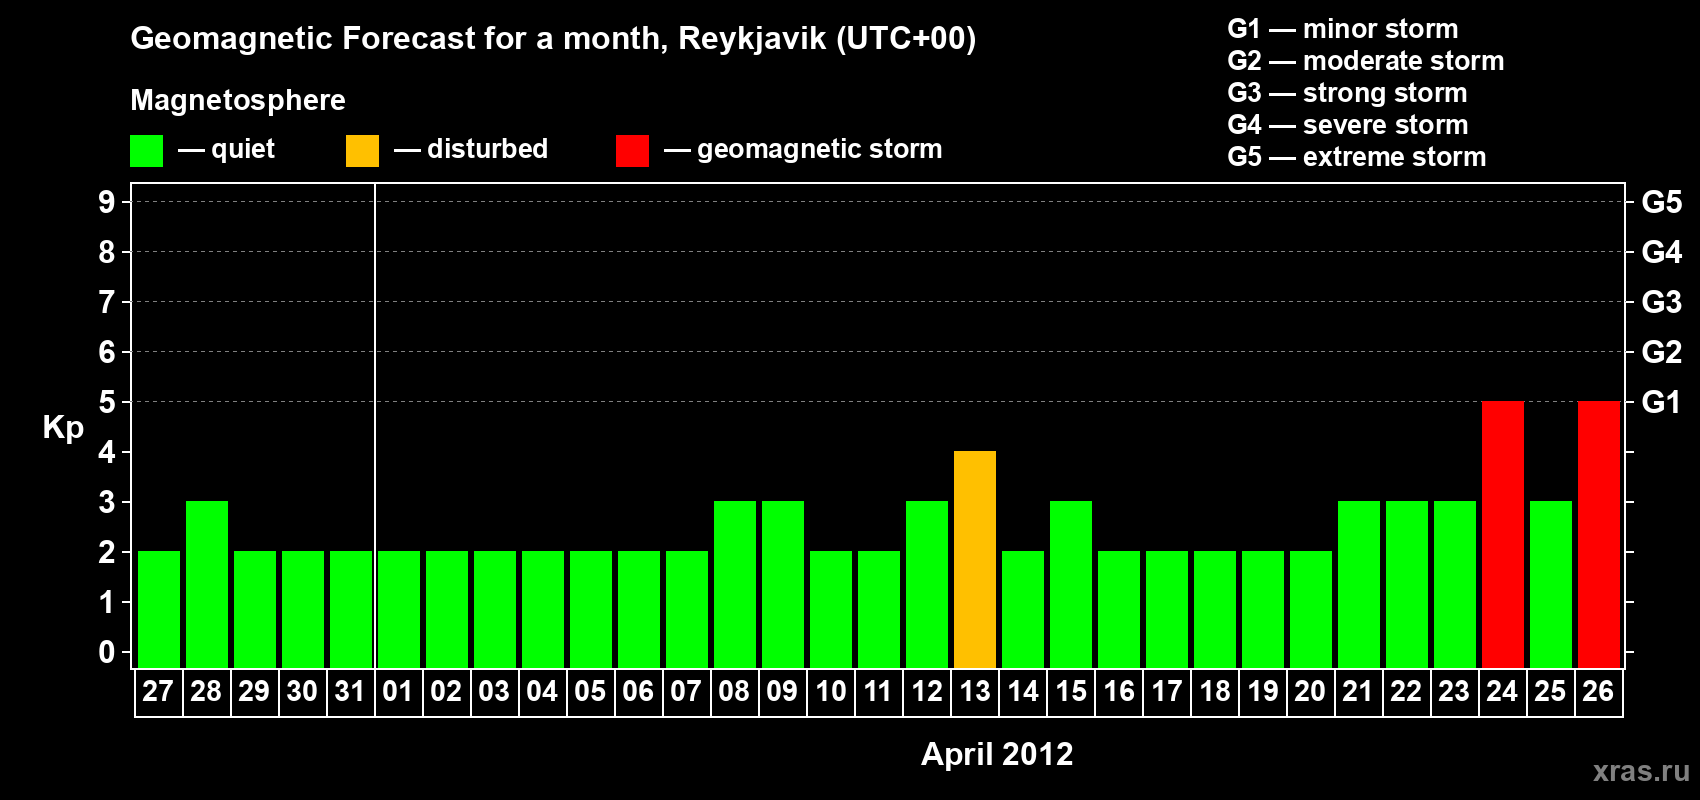Click the G5 right-axis label
The image size is (1700, 800).
click(1662, 202)
